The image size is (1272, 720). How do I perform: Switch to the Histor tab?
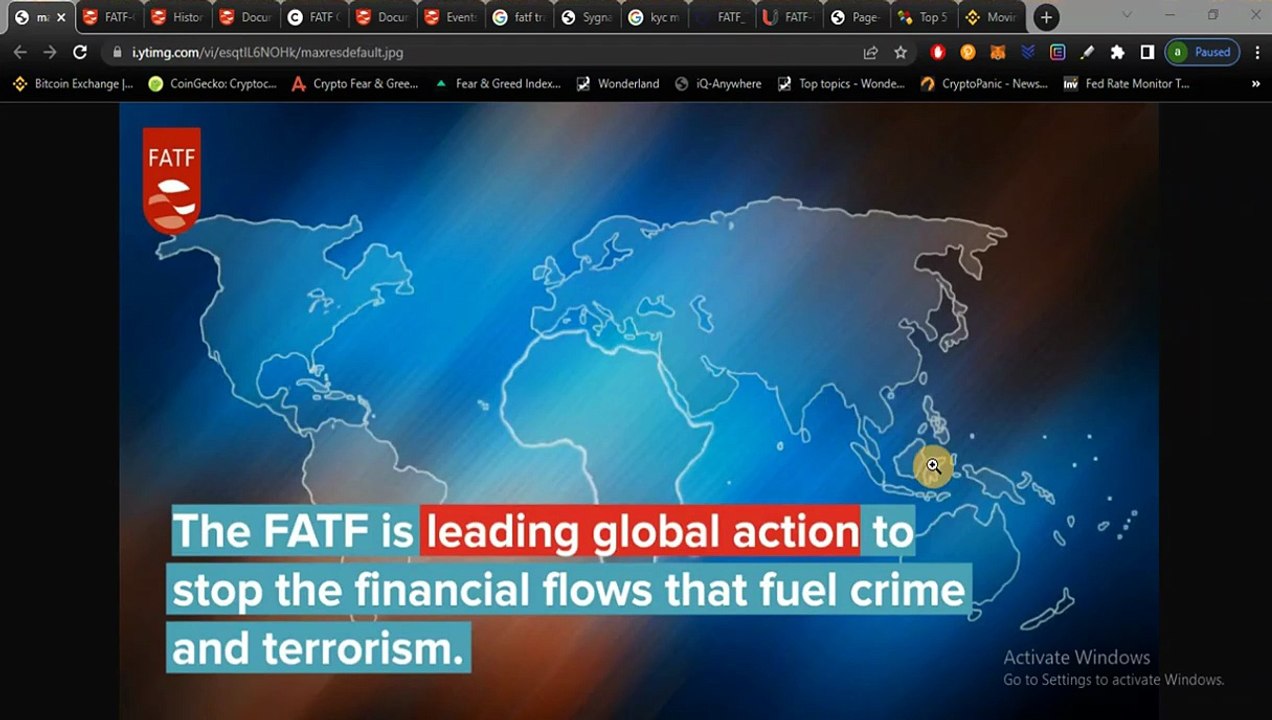pos(177,17)
